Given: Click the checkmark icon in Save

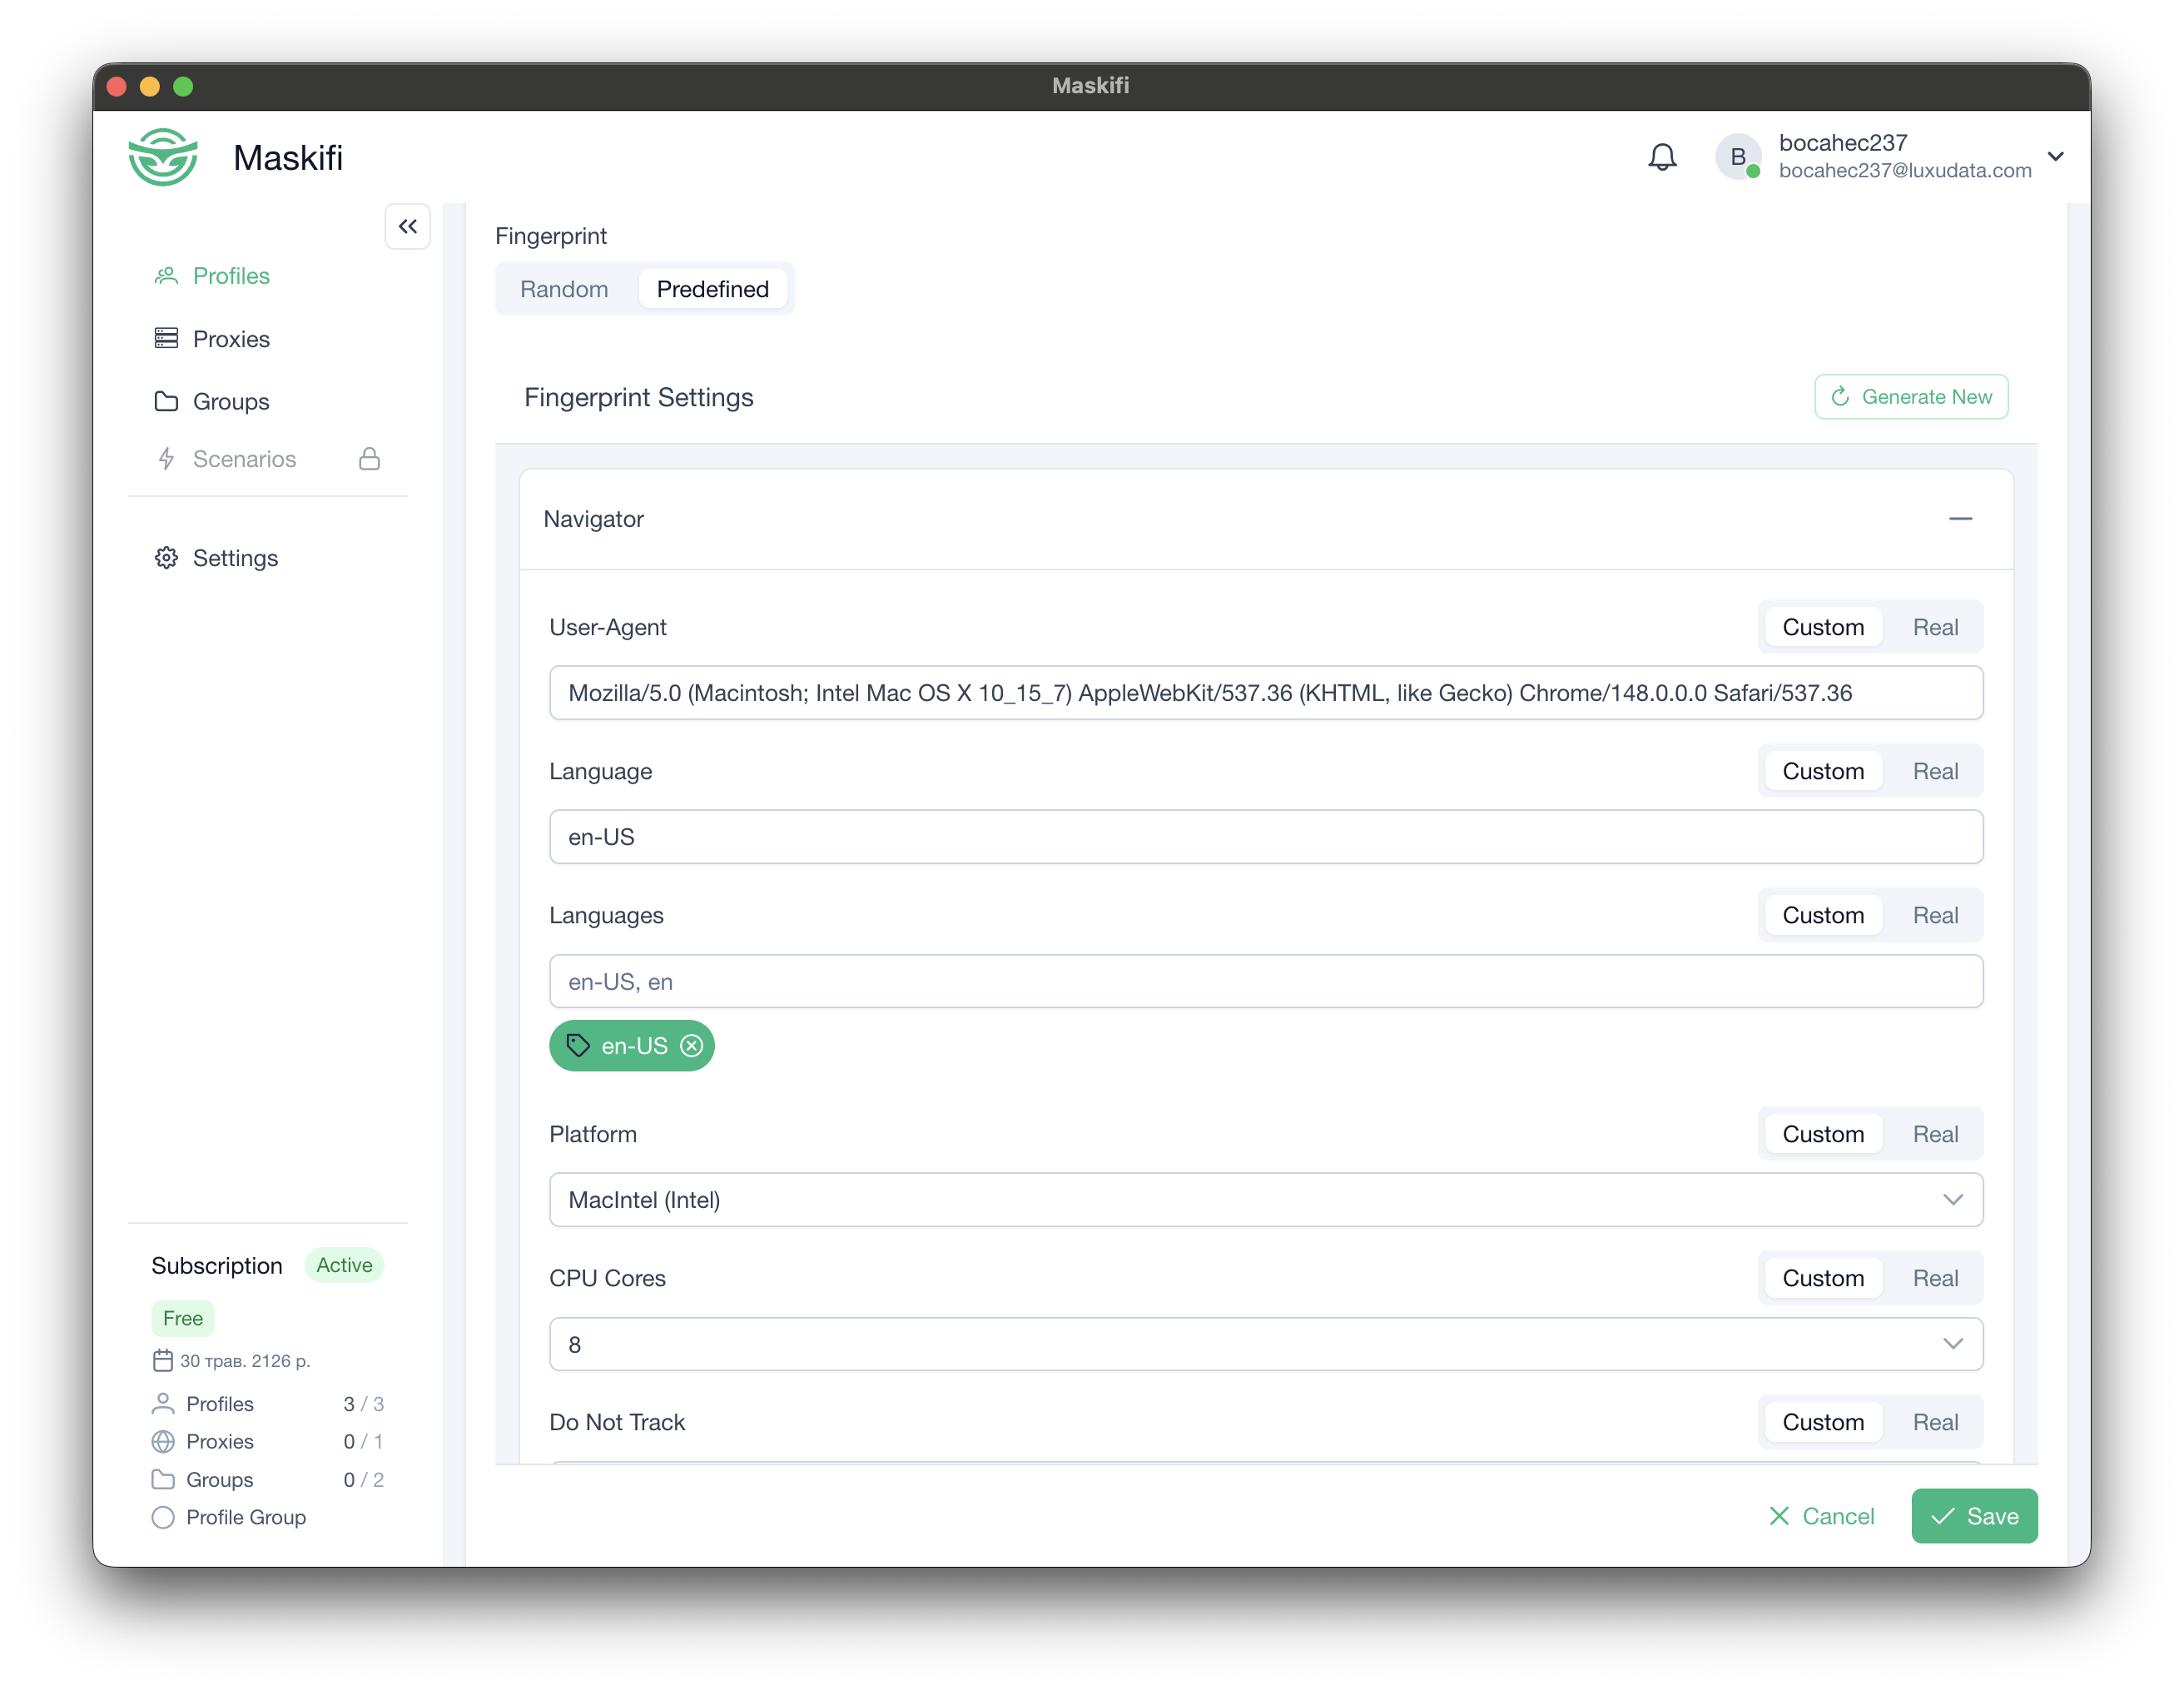Looking at the screenshot, I should click(1942, 1516).
